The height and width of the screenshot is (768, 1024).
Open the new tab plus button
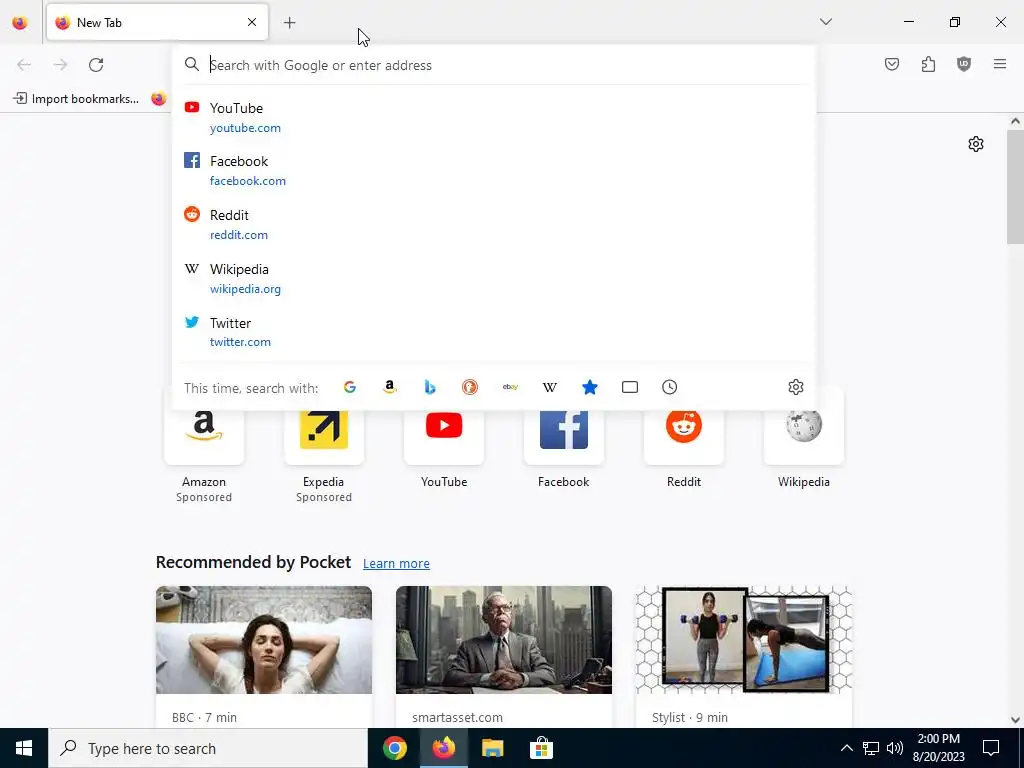pyautogui.click(x=289, y=23)
